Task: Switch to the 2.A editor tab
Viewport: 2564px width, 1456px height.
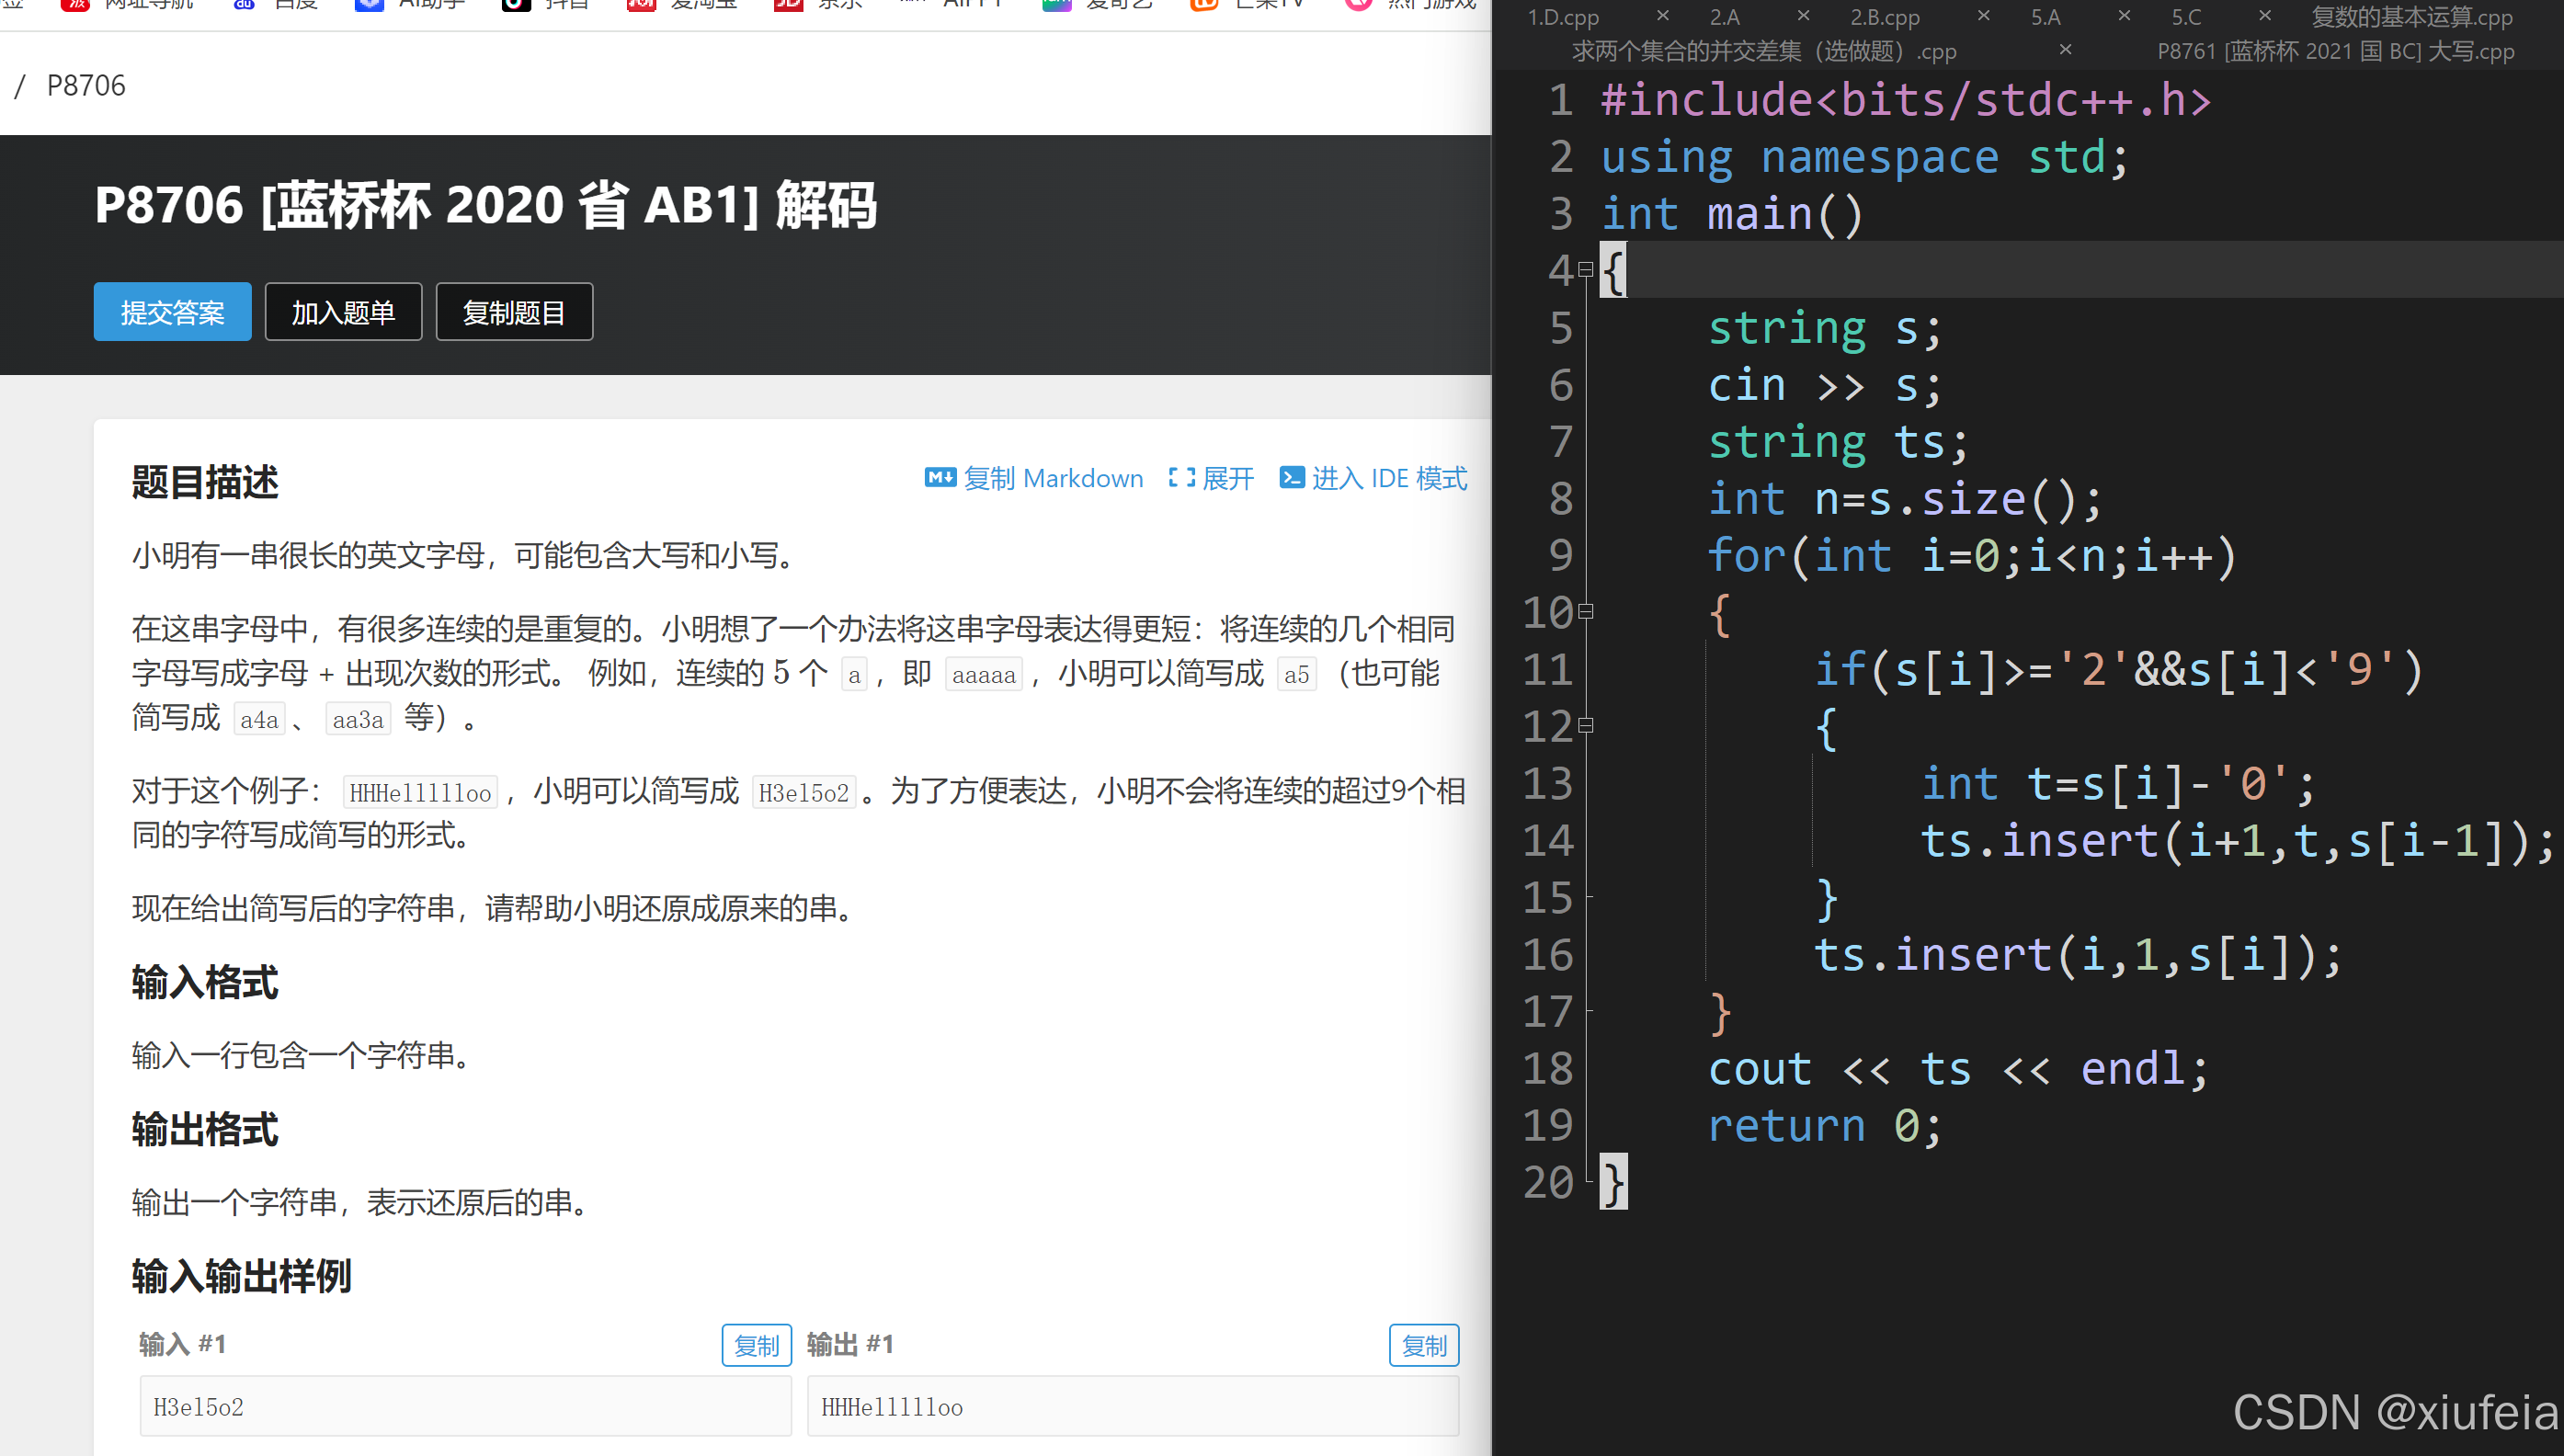Action: click(x=1724, y=17)
